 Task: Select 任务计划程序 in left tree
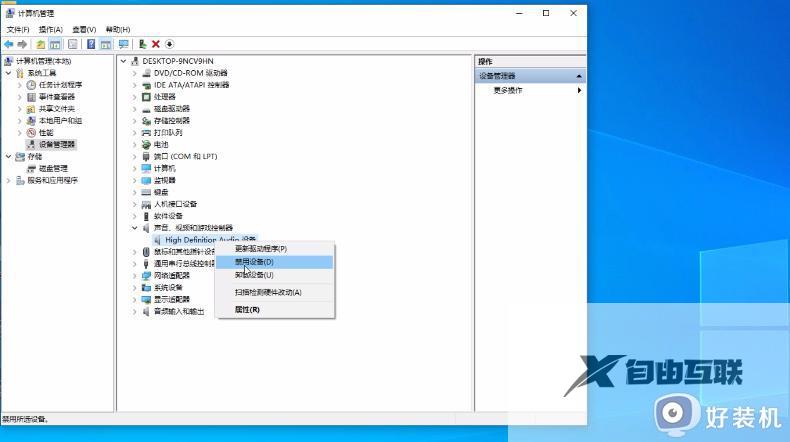[60, 85]
